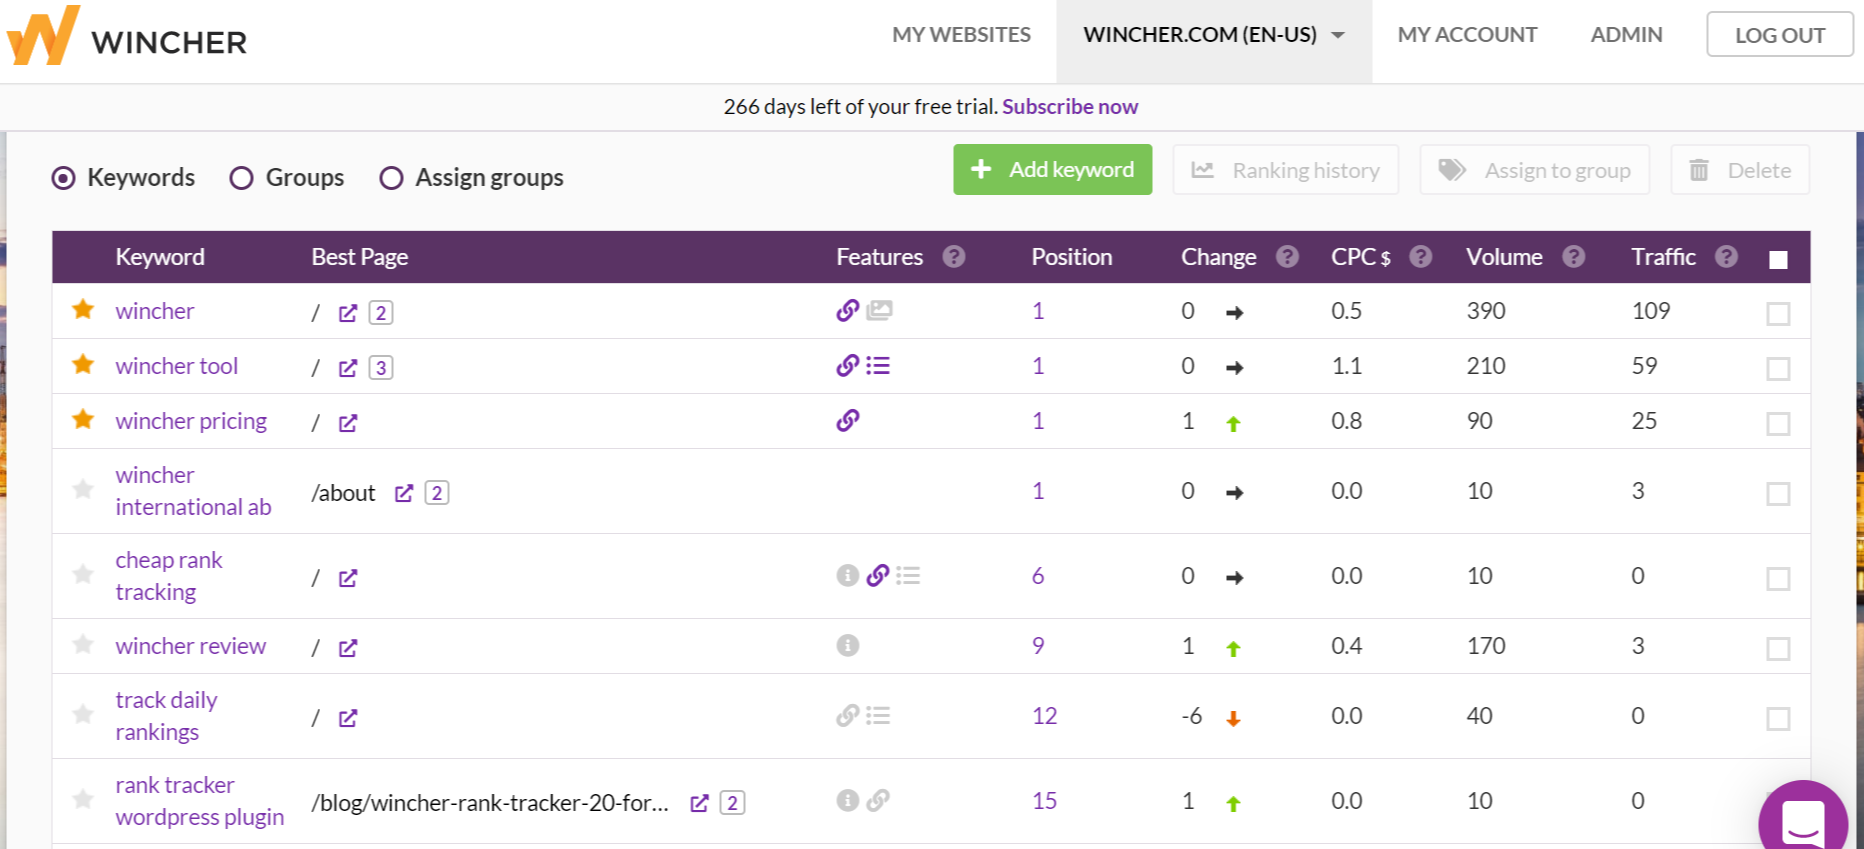Toggle select-all checkbox in table header

pos(1778,260)
